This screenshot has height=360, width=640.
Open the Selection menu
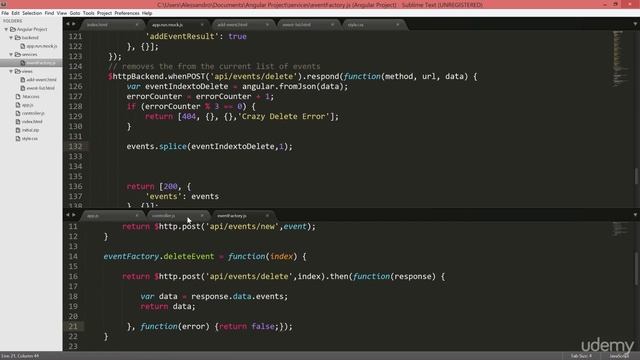coord(32,13)
